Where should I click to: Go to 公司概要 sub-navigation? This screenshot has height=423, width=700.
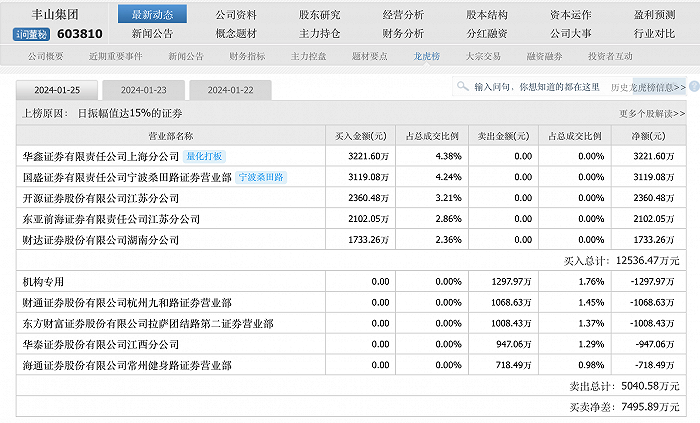click(46, 56)
